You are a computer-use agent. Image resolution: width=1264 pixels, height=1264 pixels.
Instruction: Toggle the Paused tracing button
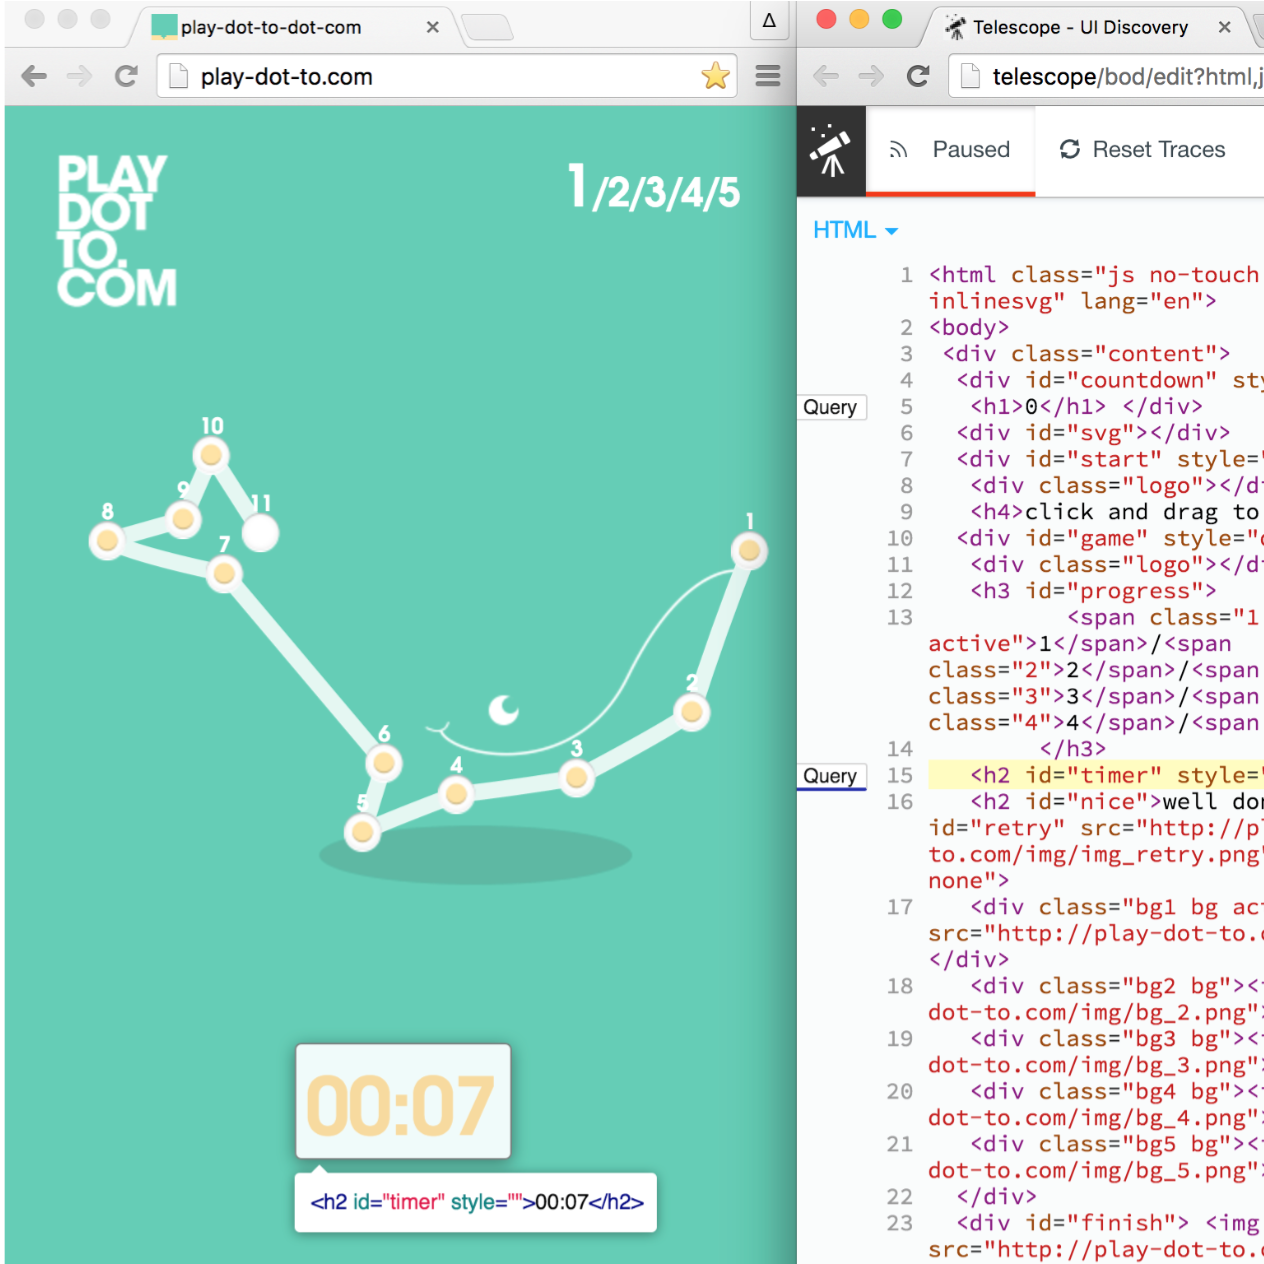point(950,150)
